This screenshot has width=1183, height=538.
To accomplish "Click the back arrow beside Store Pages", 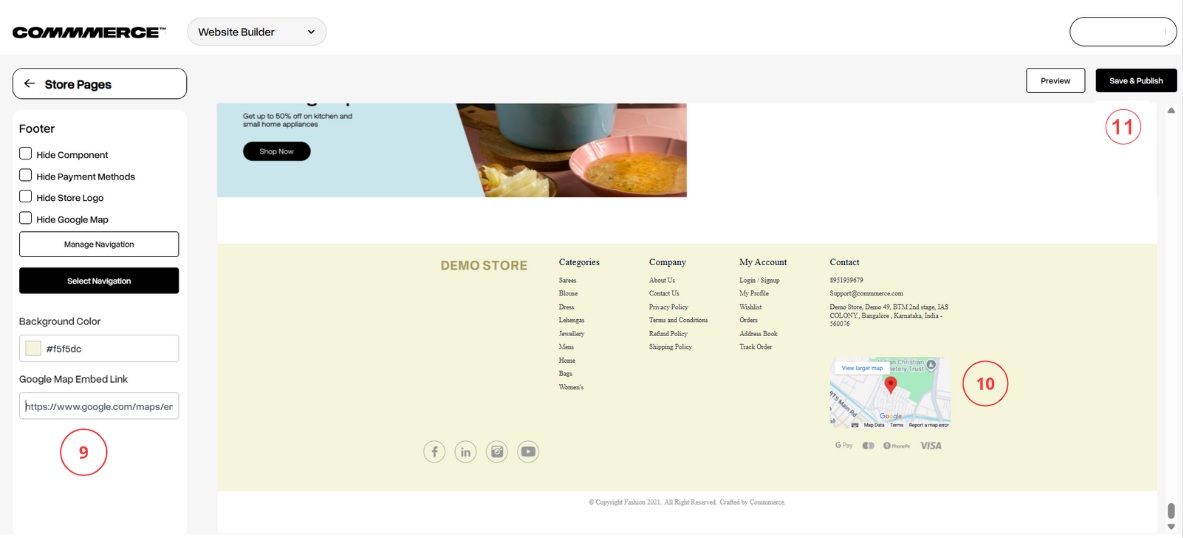I will tap(30, 84).
